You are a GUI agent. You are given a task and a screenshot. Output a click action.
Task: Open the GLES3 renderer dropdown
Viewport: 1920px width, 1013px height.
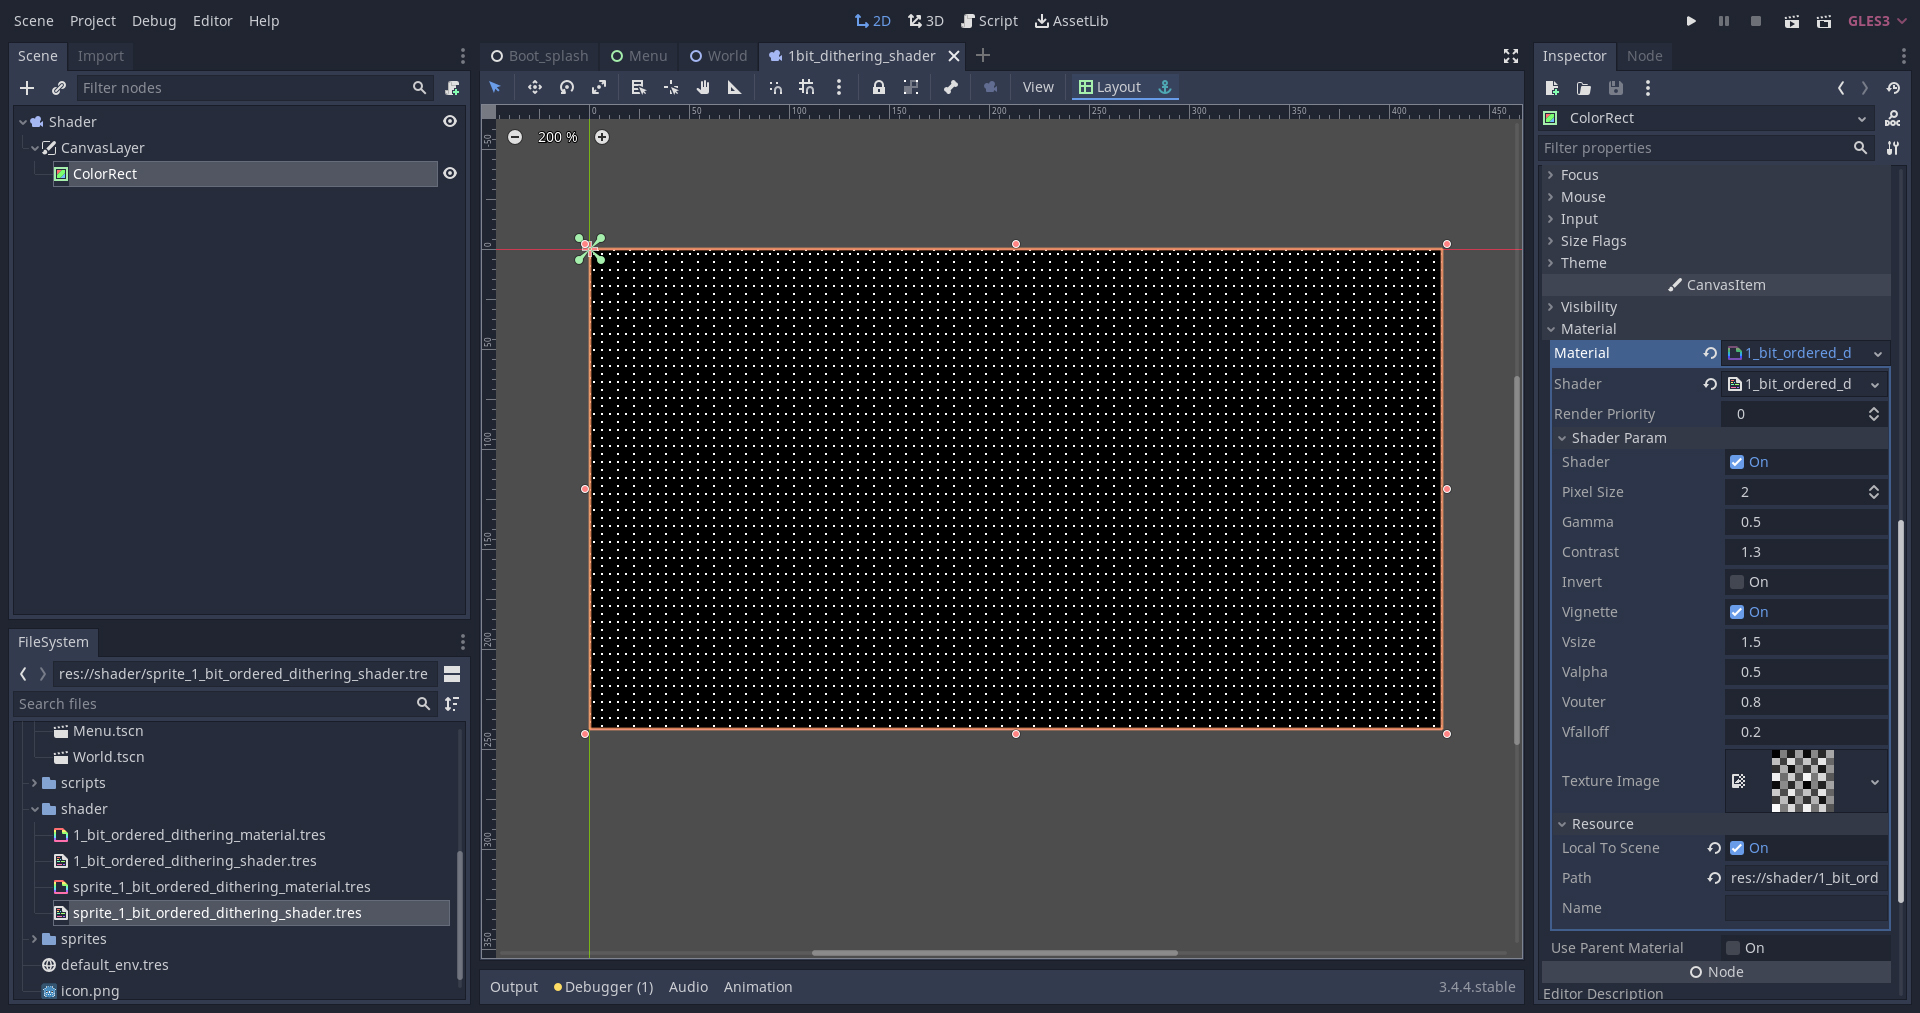[x=1877, y=21]
